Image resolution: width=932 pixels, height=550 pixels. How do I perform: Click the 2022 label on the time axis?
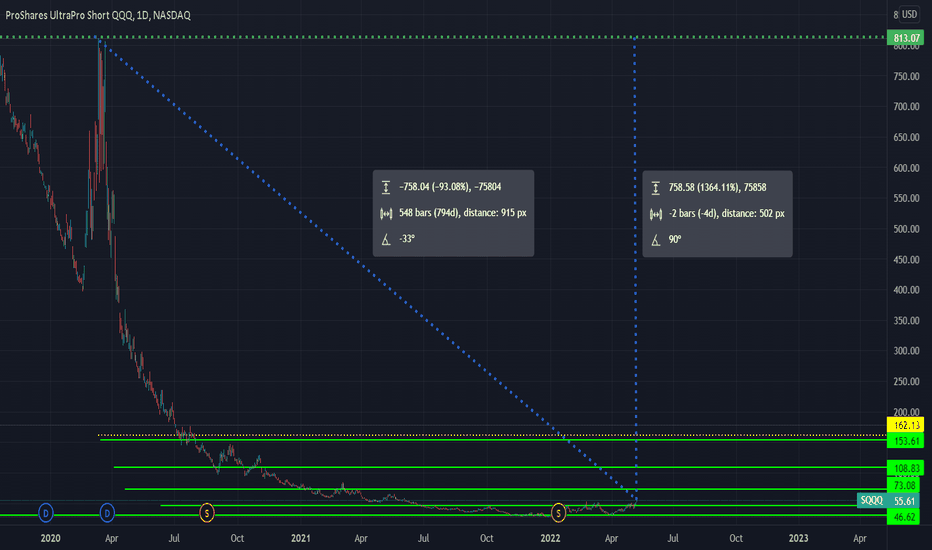click(x=550, y=538)
